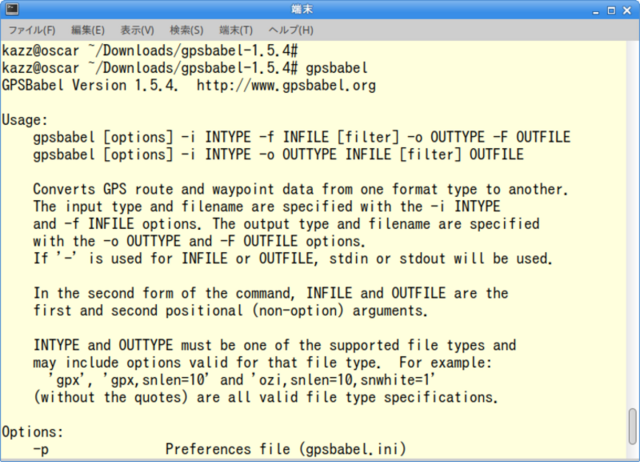Screen dimensions: 640x462
Task: Open the 編集(E) menu
Action: click(x=88, y=30)
